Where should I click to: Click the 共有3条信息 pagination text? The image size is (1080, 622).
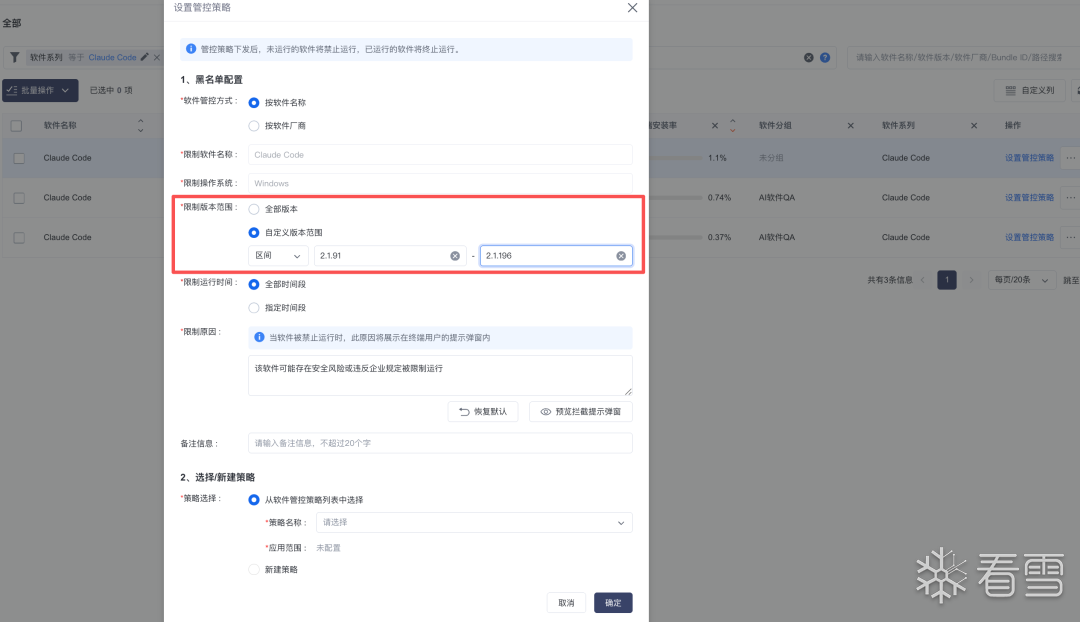(x=890, y=280)
